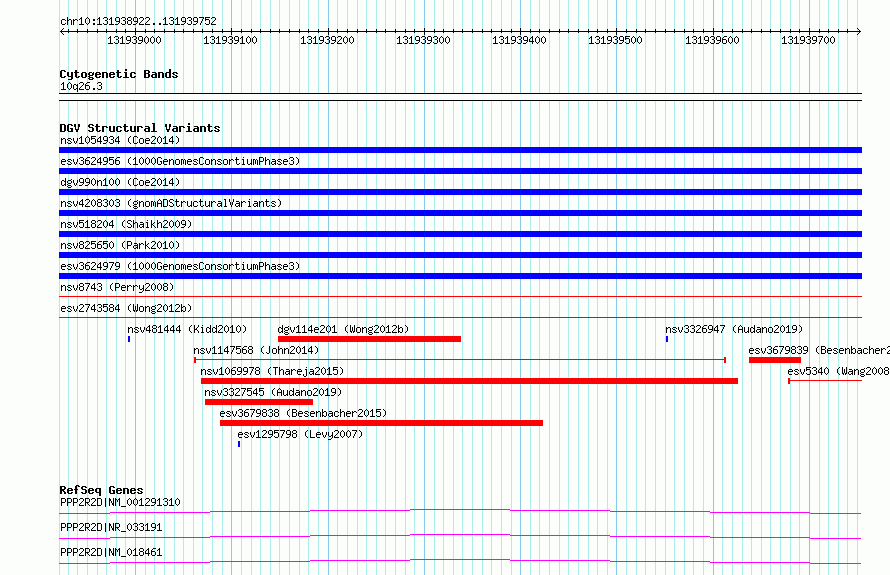Open the dgv990n100 (Coe2014) variant
The width and height of the screenshot is (890, 575).
pos(120,182)
